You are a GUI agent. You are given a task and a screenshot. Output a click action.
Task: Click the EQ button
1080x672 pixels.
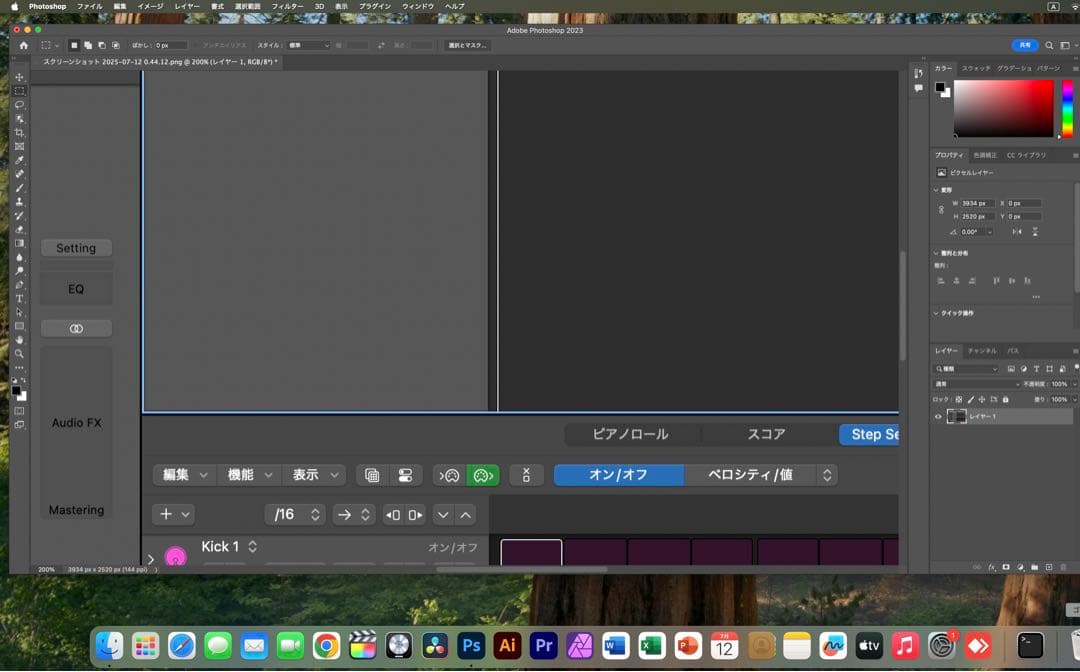[x=76, y=288]
